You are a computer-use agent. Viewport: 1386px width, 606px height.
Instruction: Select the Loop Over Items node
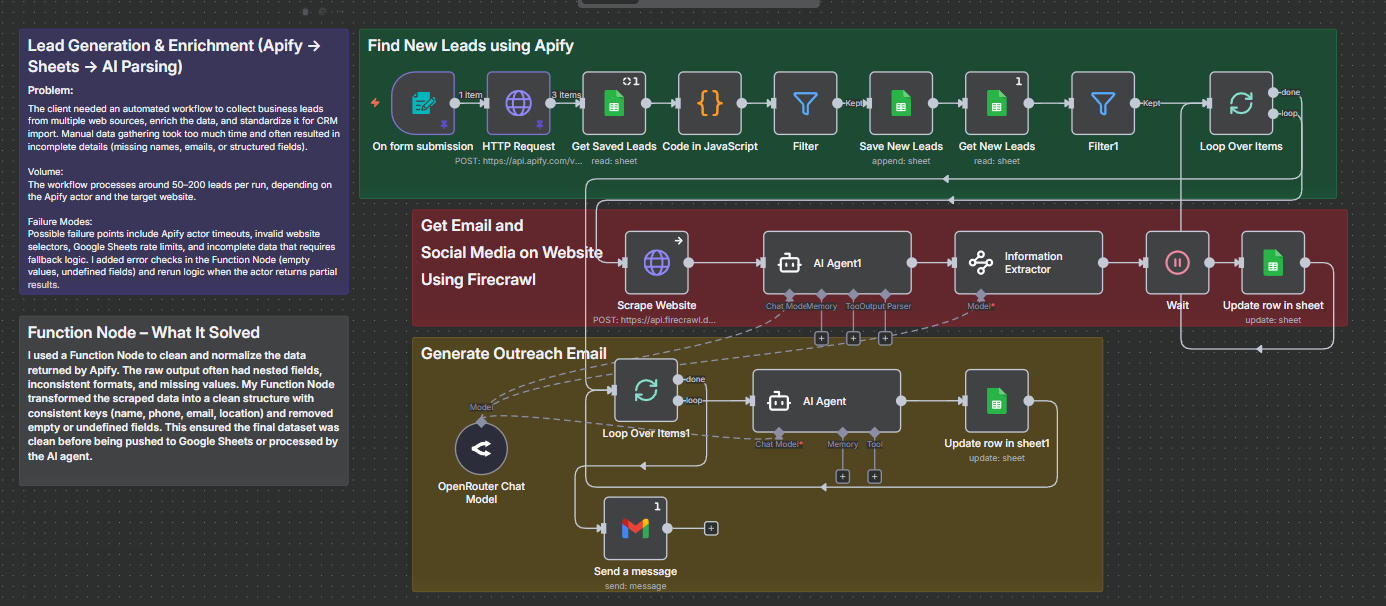click(1241, 103)
